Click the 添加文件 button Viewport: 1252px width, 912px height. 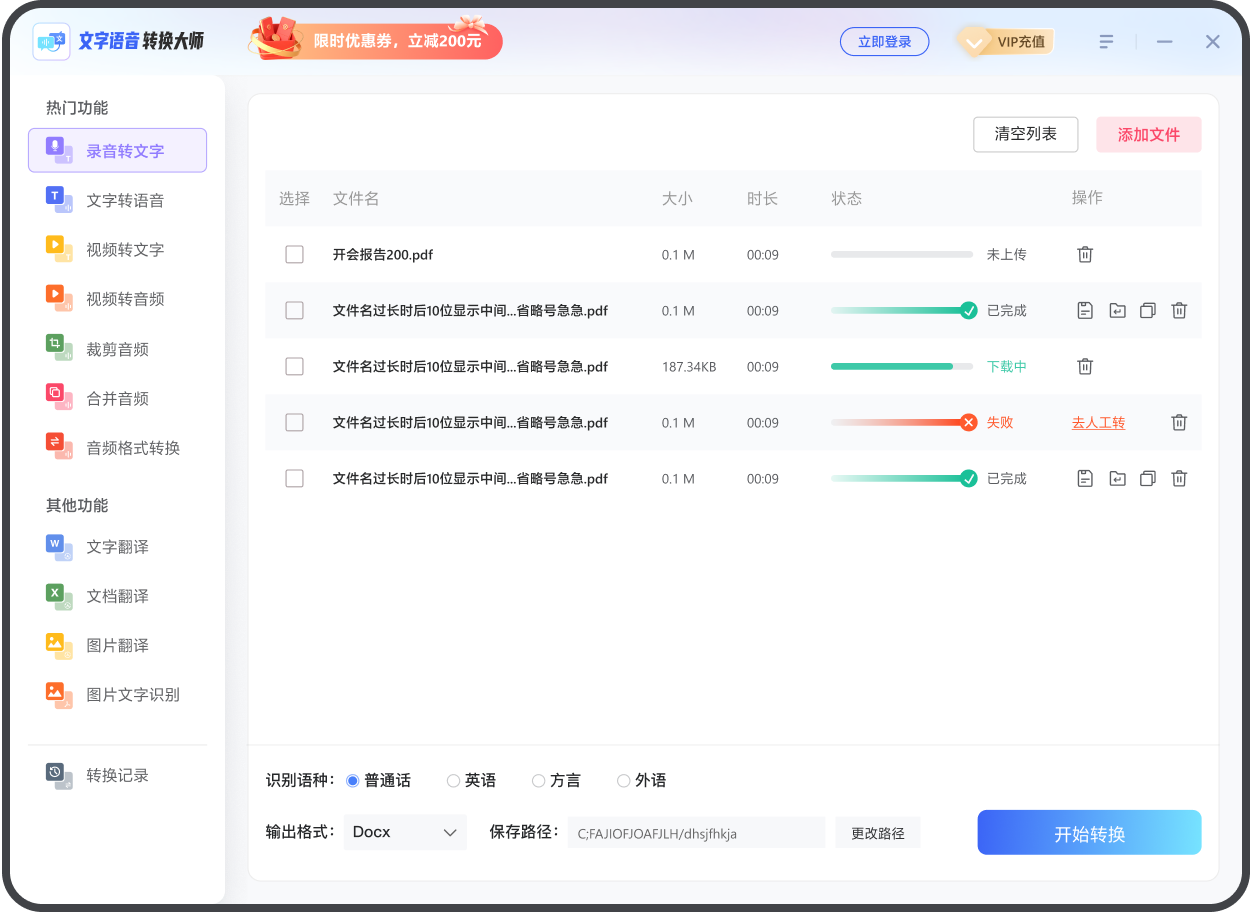(x=1148, y=134)
